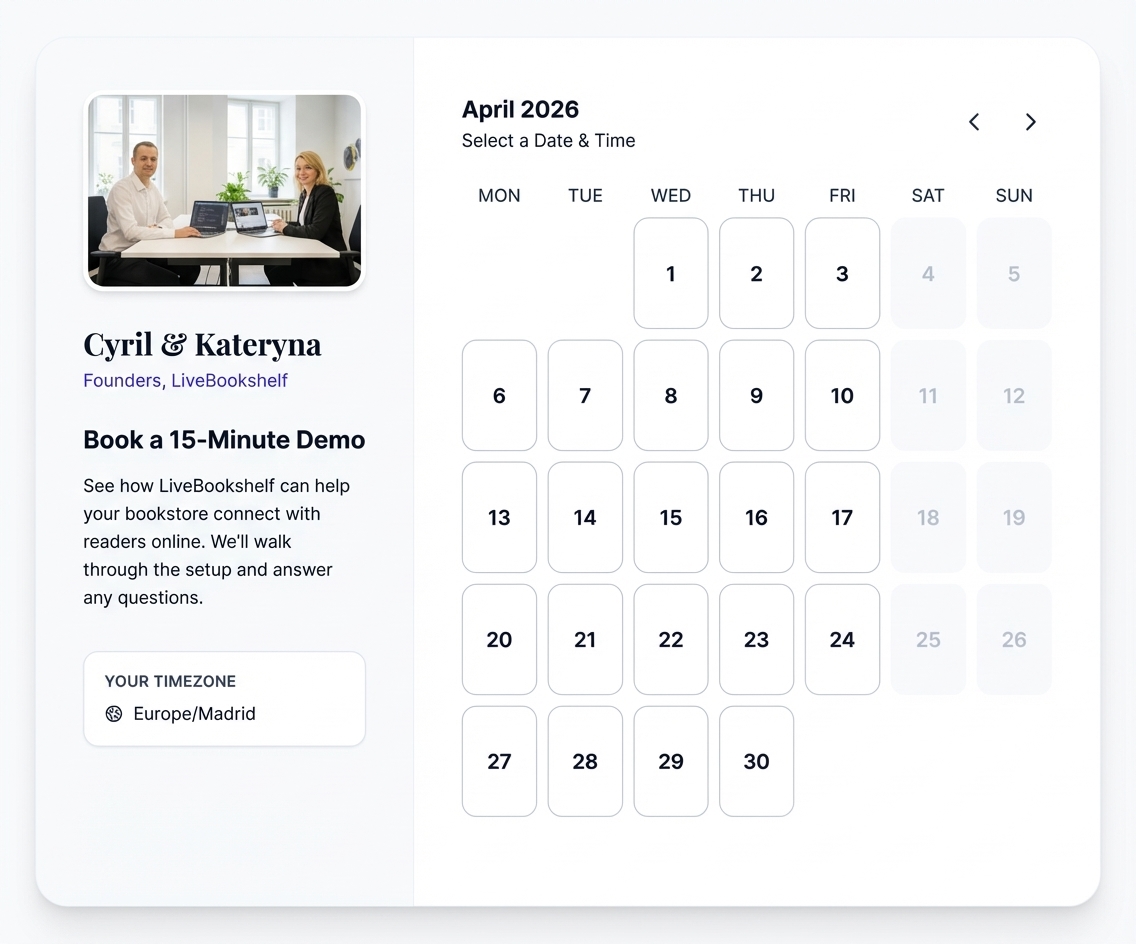
Task: Click the April 2026 month title
Action: pyautogui.click(x=520, y=109)
